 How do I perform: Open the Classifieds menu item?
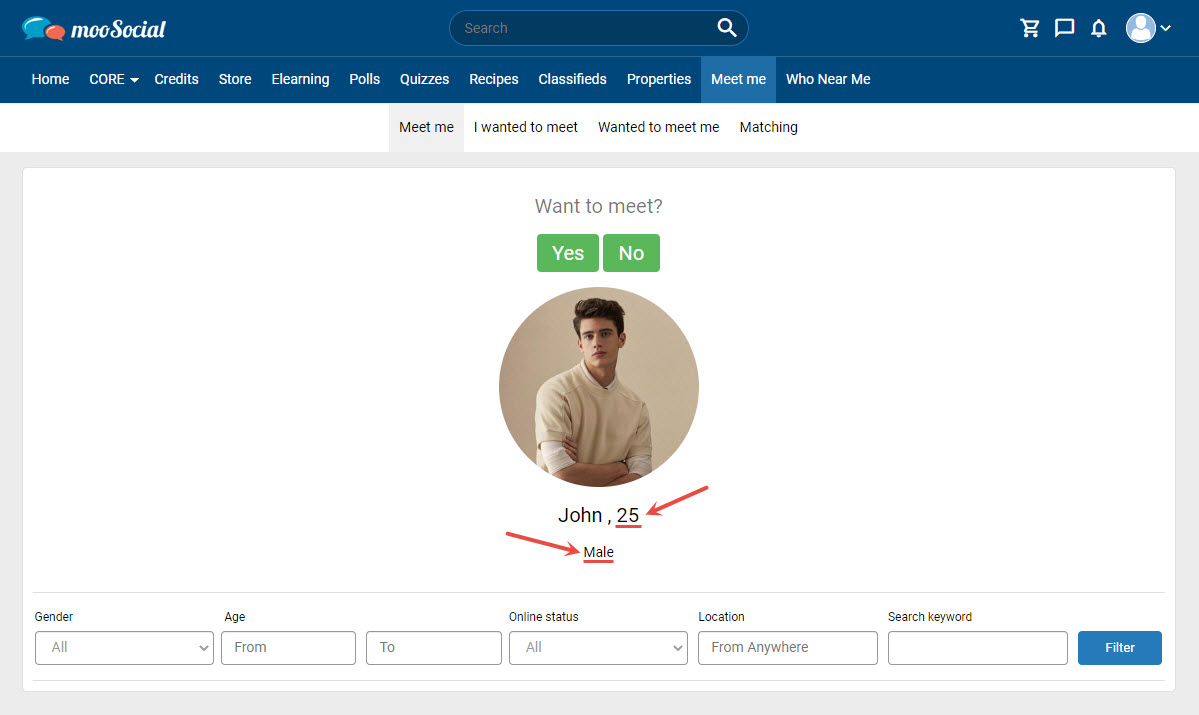tap(573, 80)
